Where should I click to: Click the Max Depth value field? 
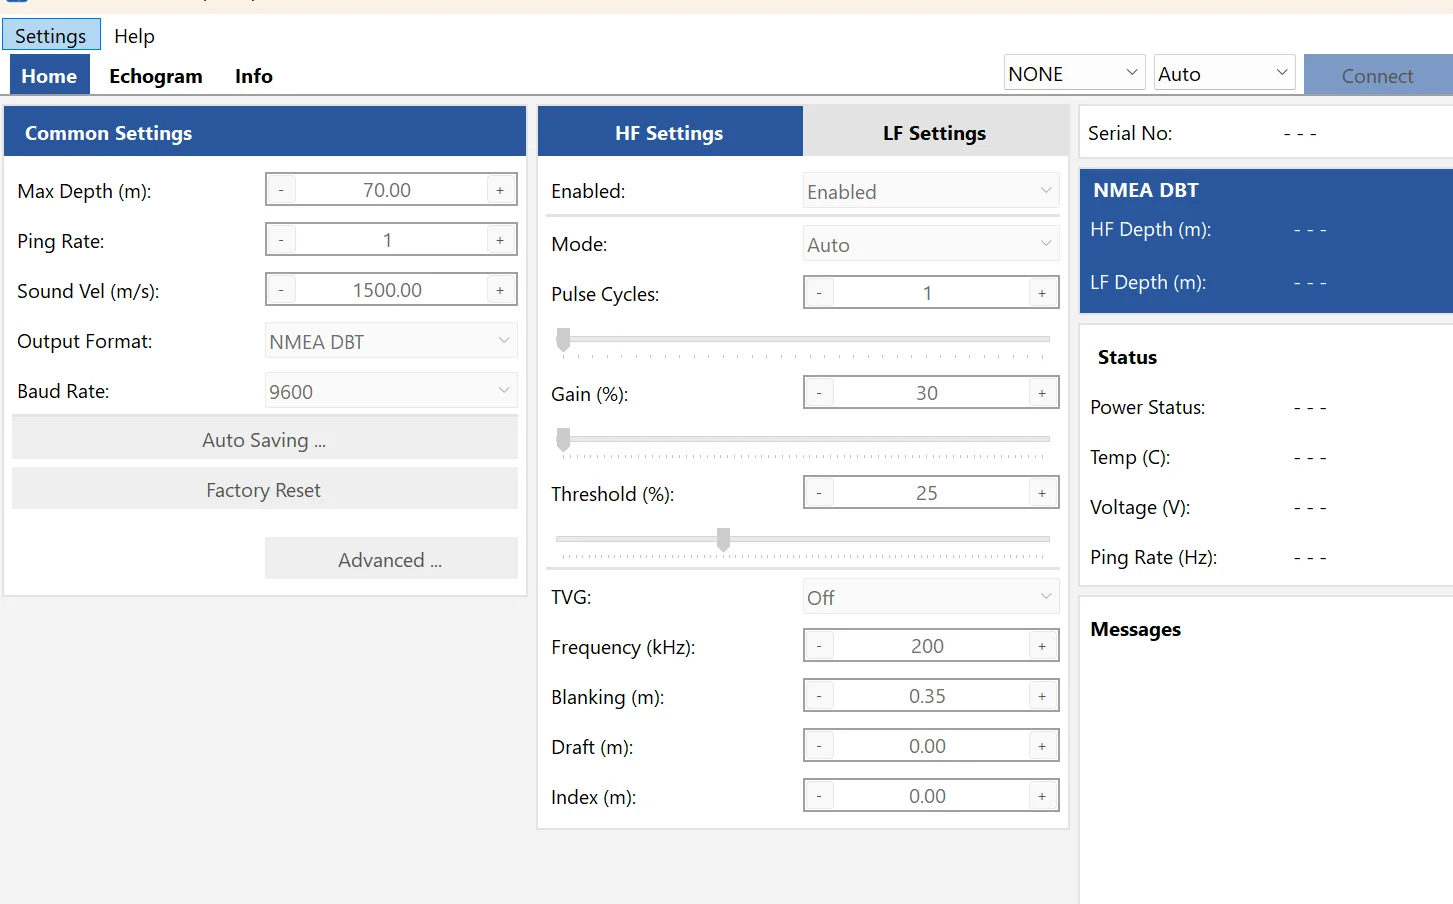pyautogui.click(x=391, y=190)
